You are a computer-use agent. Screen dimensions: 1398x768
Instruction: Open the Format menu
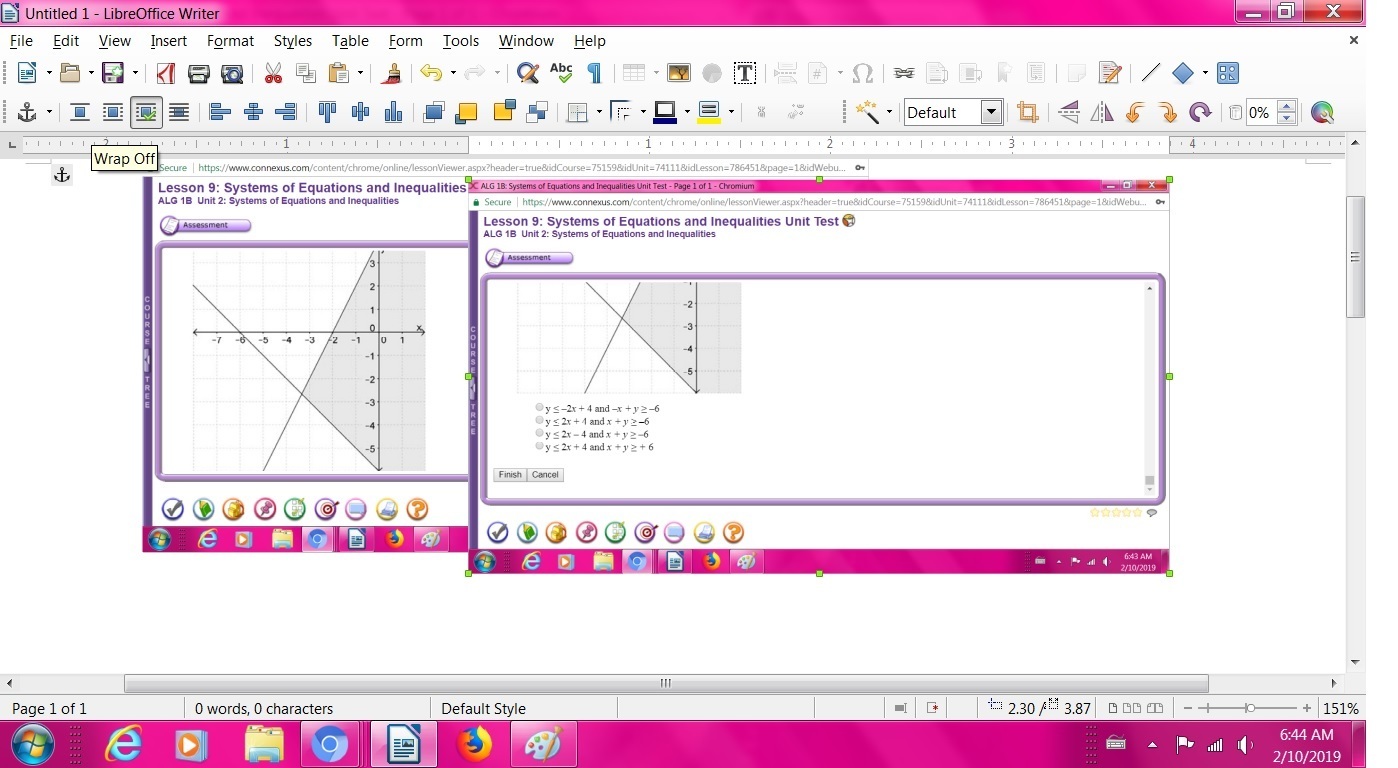point(230,41)
